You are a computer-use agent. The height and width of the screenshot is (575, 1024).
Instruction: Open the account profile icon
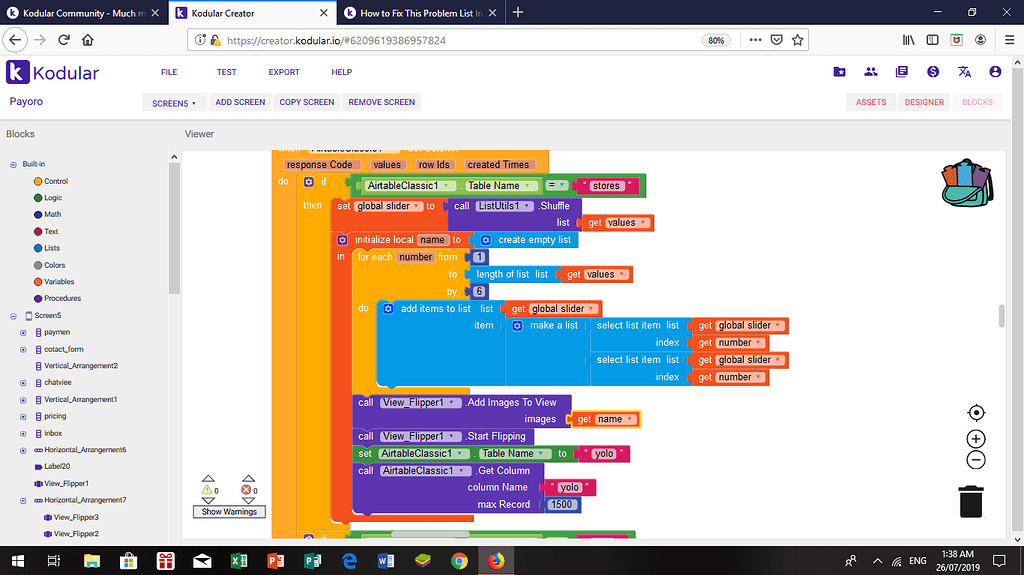(x=995, y=72)
